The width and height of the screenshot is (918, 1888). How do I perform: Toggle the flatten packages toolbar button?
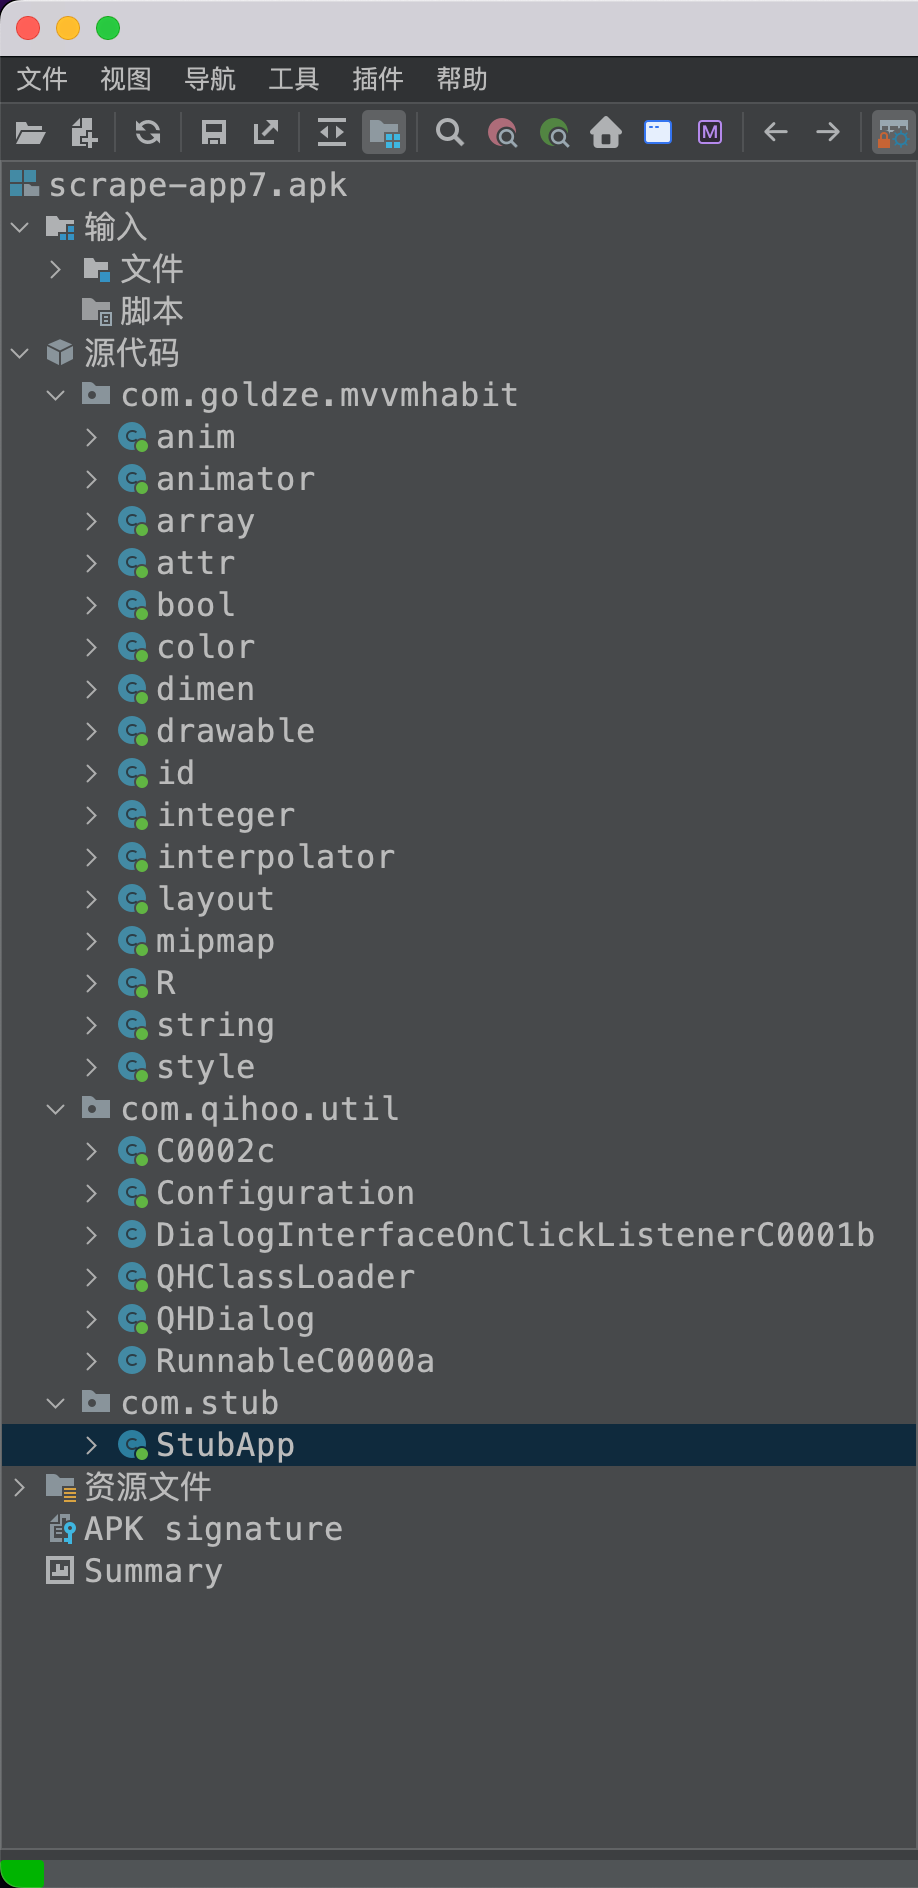click(x=385, y=132)
